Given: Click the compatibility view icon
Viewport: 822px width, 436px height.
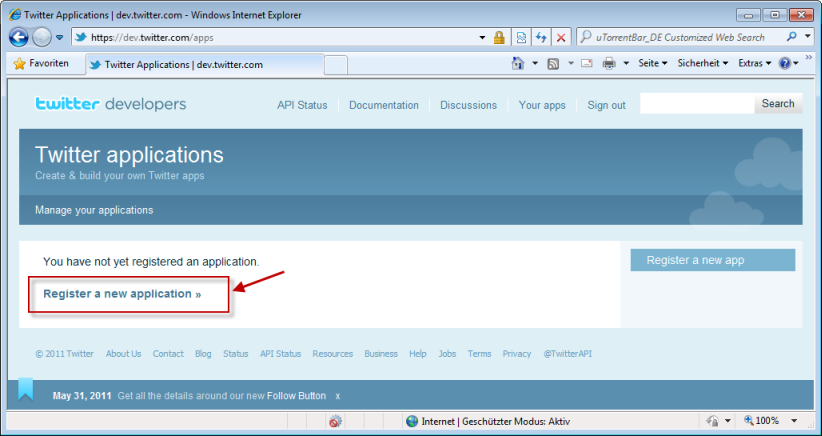Looking at the screenshot, I should [521, 37].
